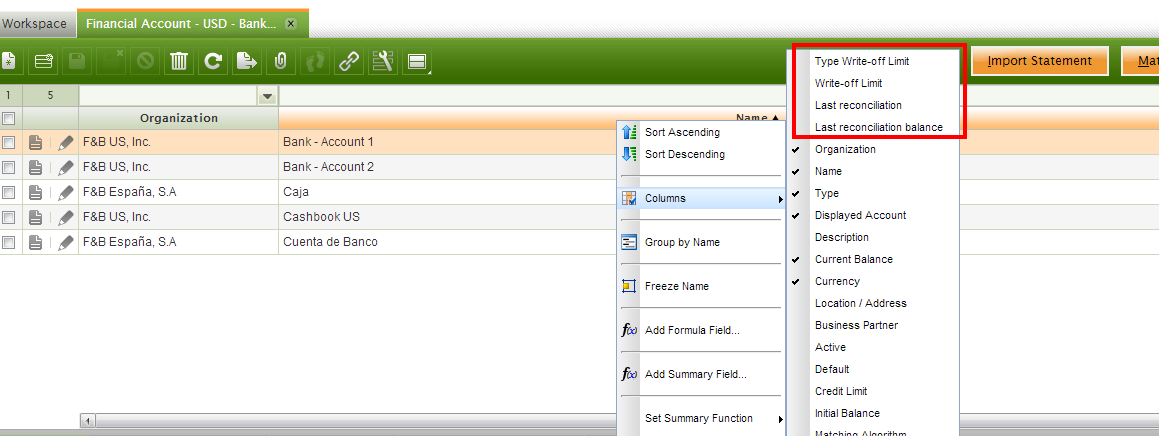The image size is (1159, 436).
Task: Show the Description column
Action: (872, 237)
